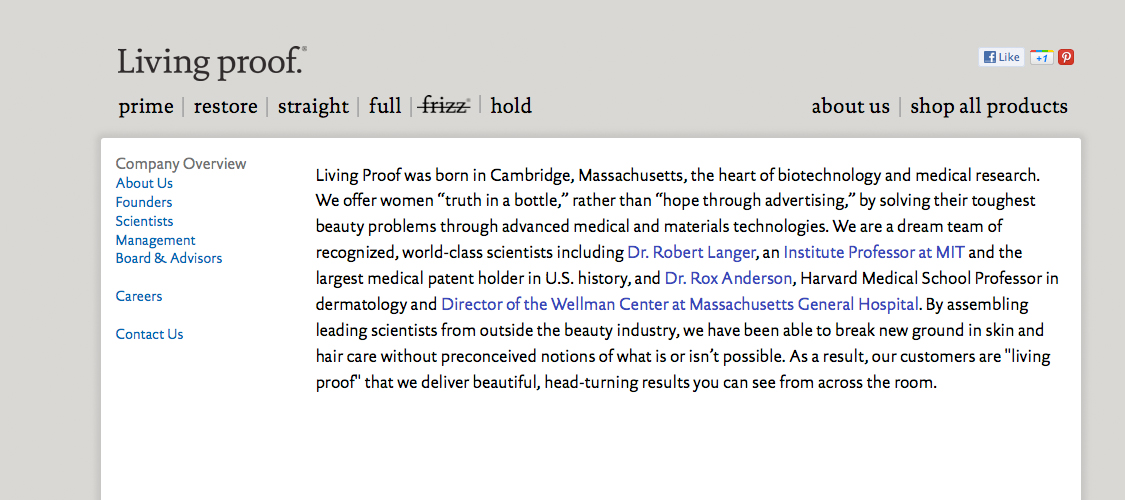Click the Facebook Like button

(1001, 57)
